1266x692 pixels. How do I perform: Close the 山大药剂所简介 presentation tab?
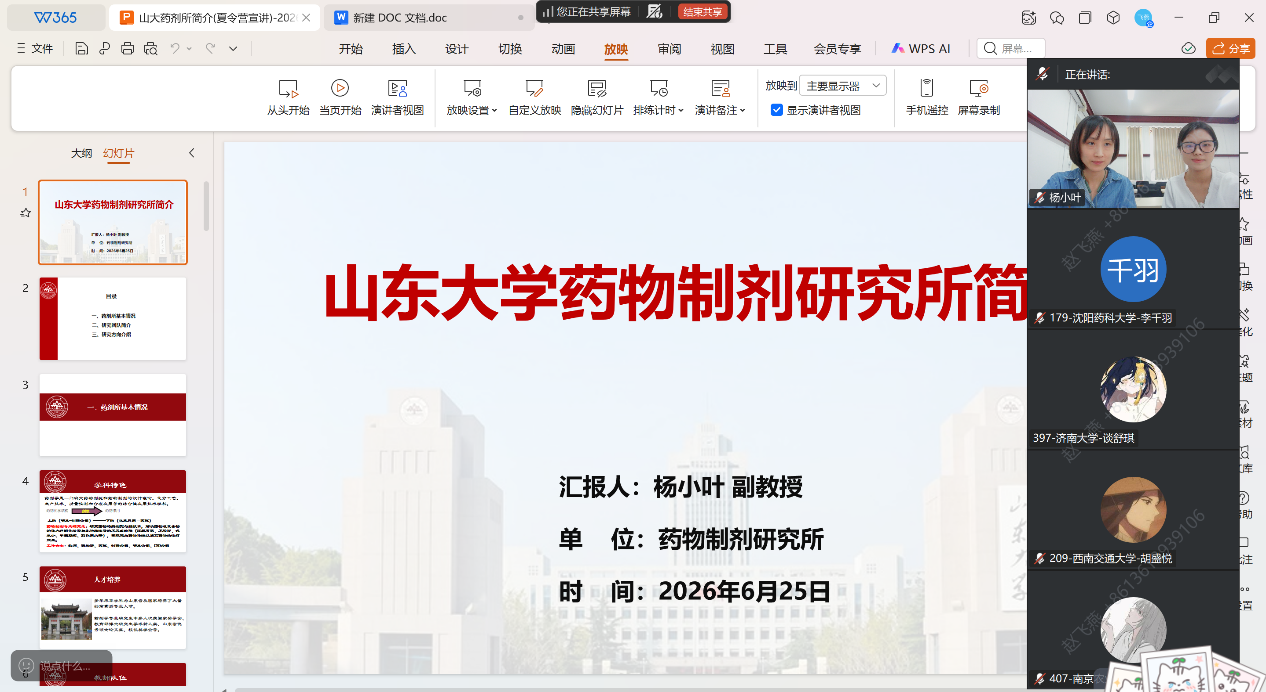[x=305, y=18]
